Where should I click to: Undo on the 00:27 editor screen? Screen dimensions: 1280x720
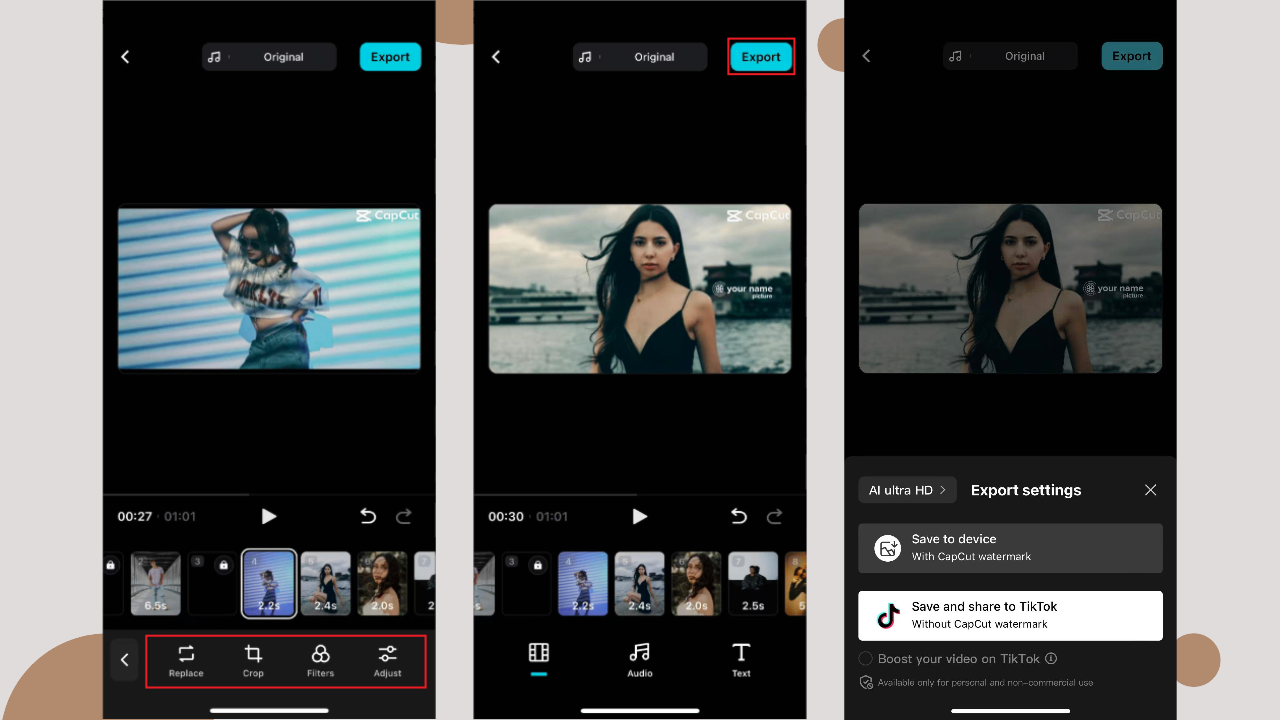(x=368, y=516)
